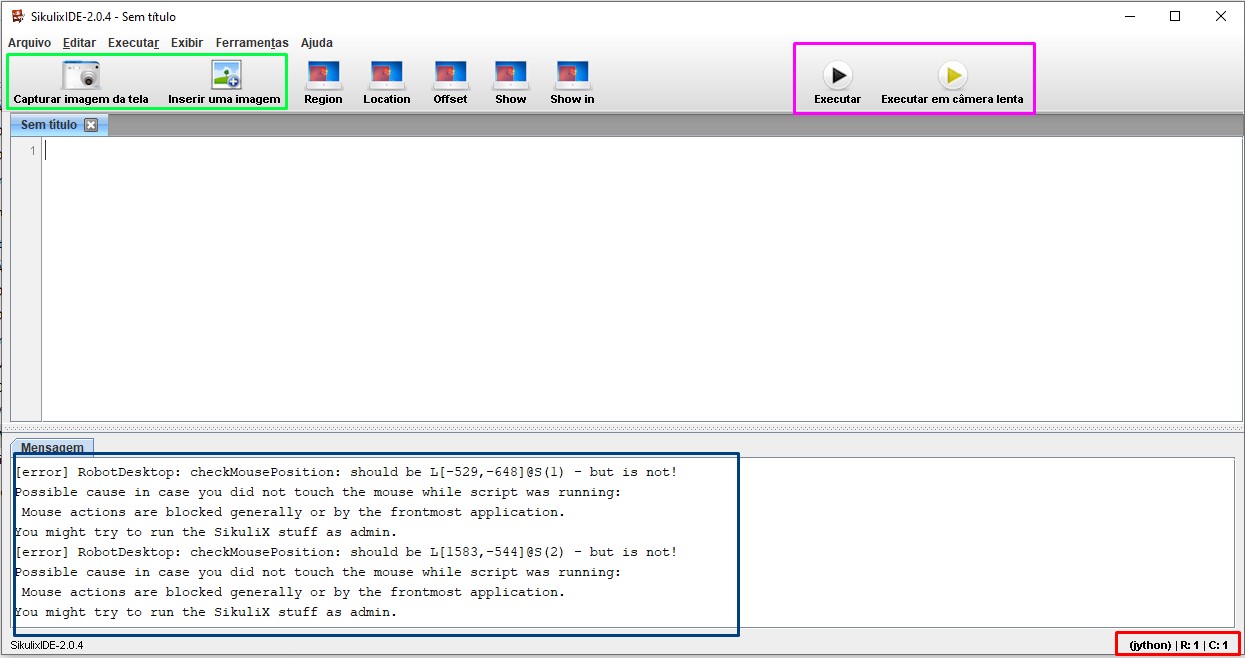
Task: Click the error line mentioning L[-529,-648]@S(1)
Action: (x=346, y=472)
